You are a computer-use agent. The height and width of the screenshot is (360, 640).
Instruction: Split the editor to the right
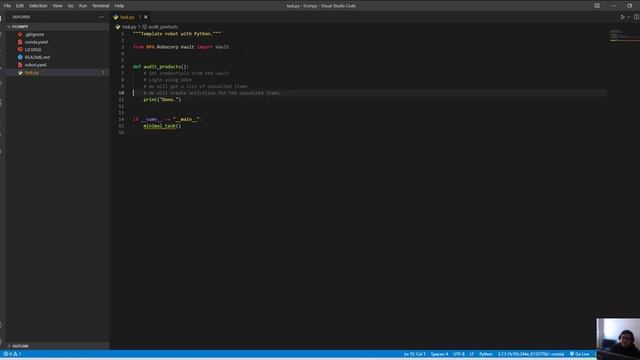(636, 17)
